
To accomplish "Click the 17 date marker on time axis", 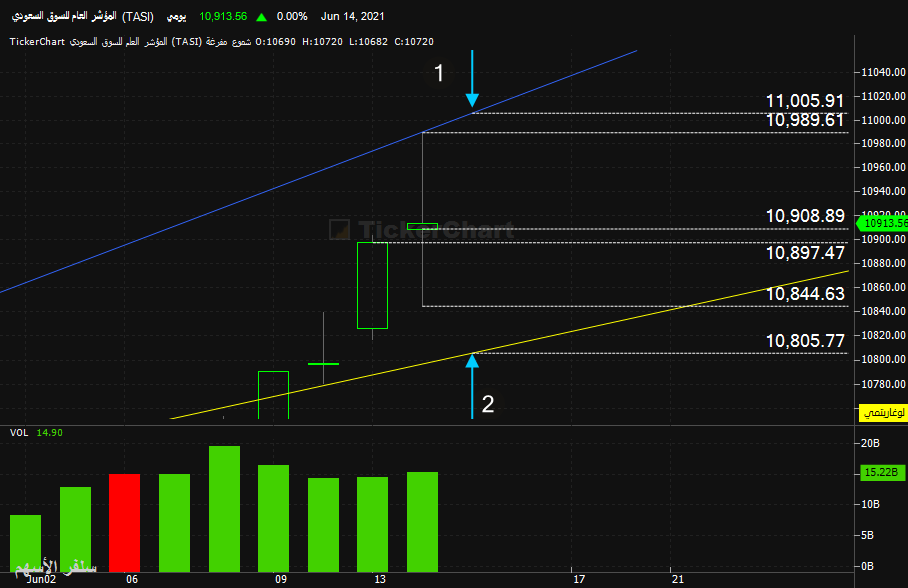I will tap(579, 579).
